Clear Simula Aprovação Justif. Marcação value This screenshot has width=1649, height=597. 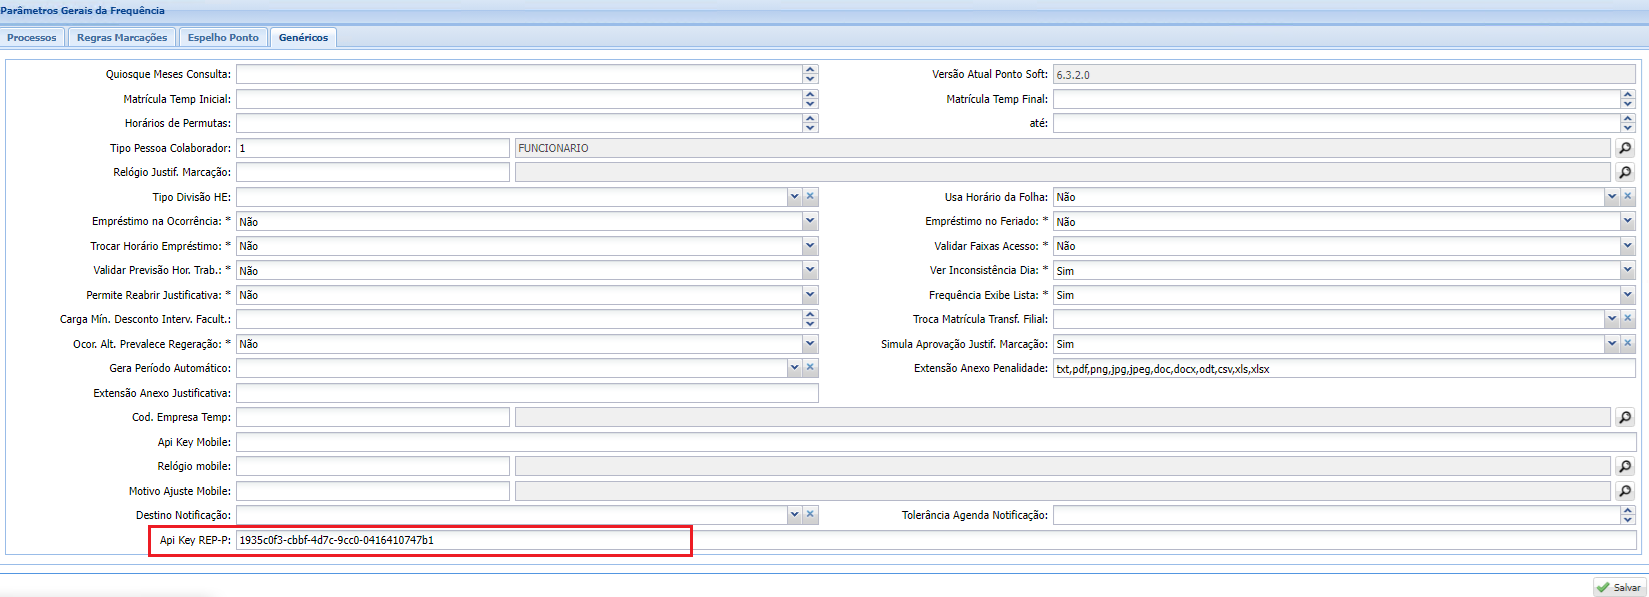pos(1628,344)
